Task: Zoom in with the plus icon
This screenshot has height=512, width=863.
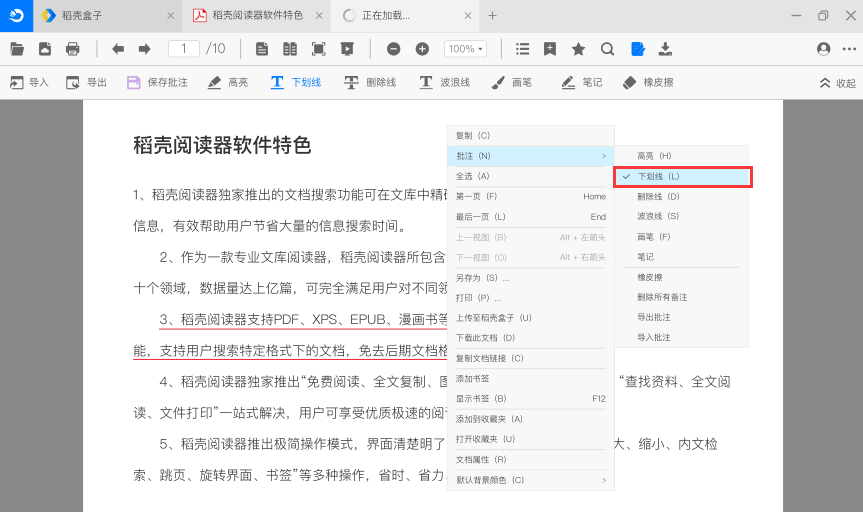Action: [x=422, y=49]
